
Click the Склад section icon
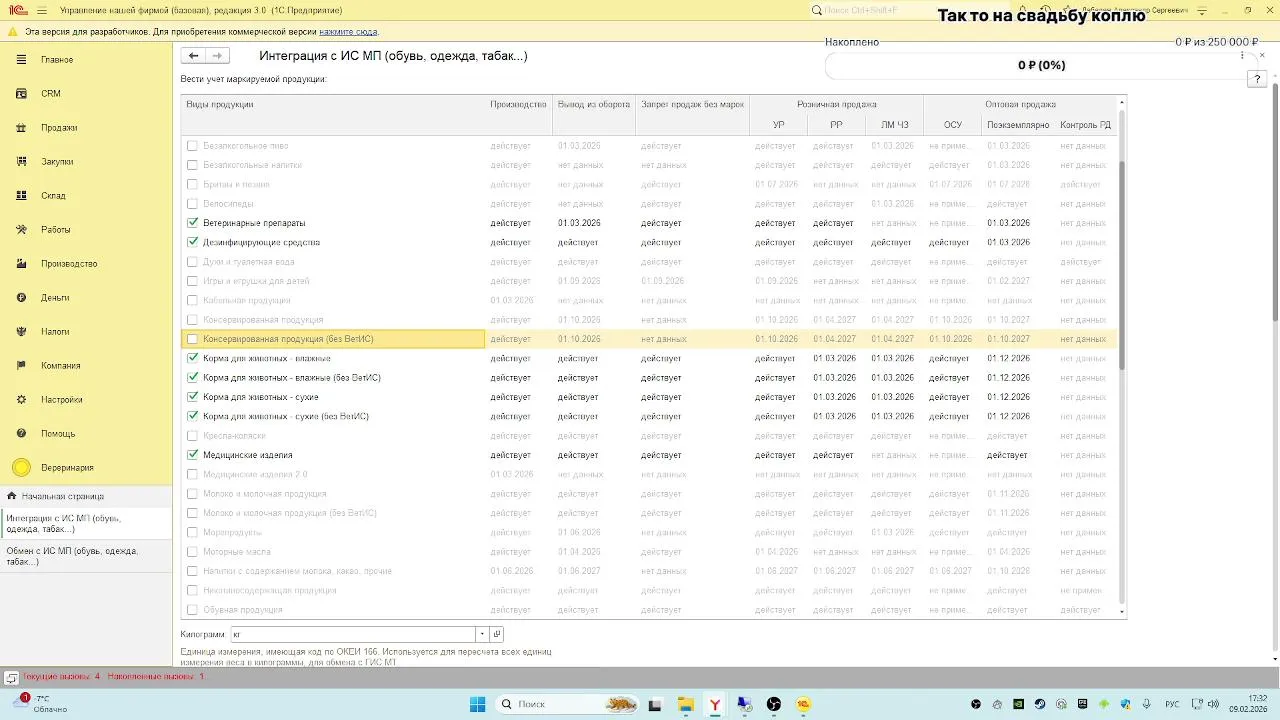[x=21, y=196]
